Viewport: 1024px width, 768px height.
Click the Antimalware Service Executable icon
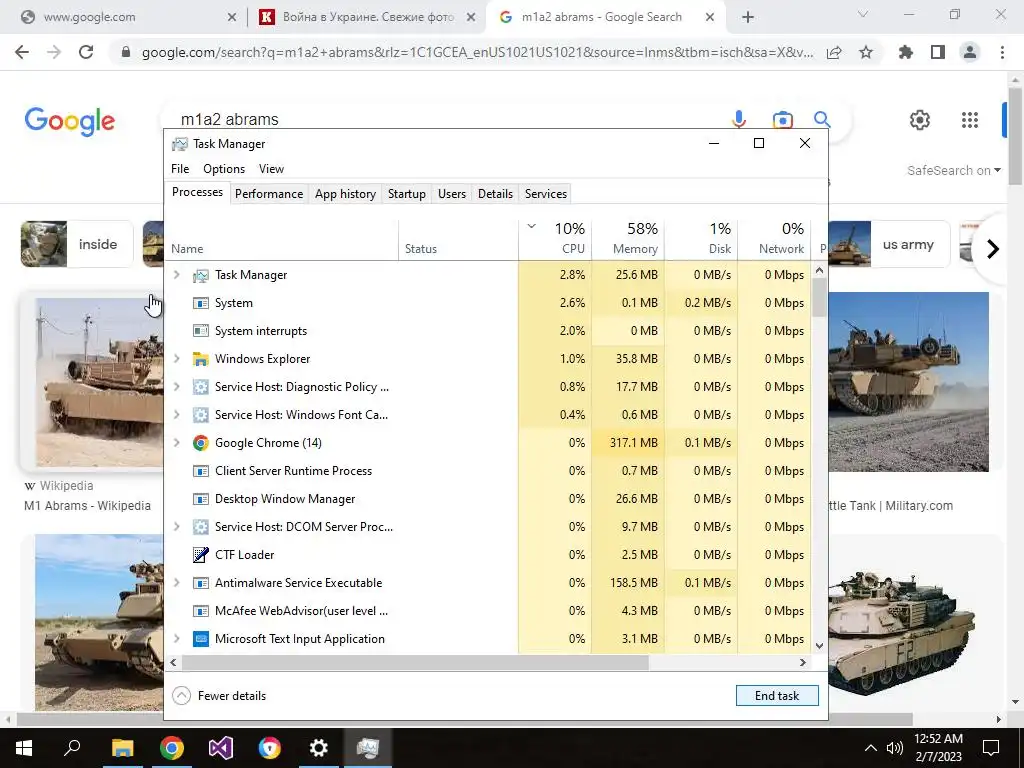coord(200,583)
